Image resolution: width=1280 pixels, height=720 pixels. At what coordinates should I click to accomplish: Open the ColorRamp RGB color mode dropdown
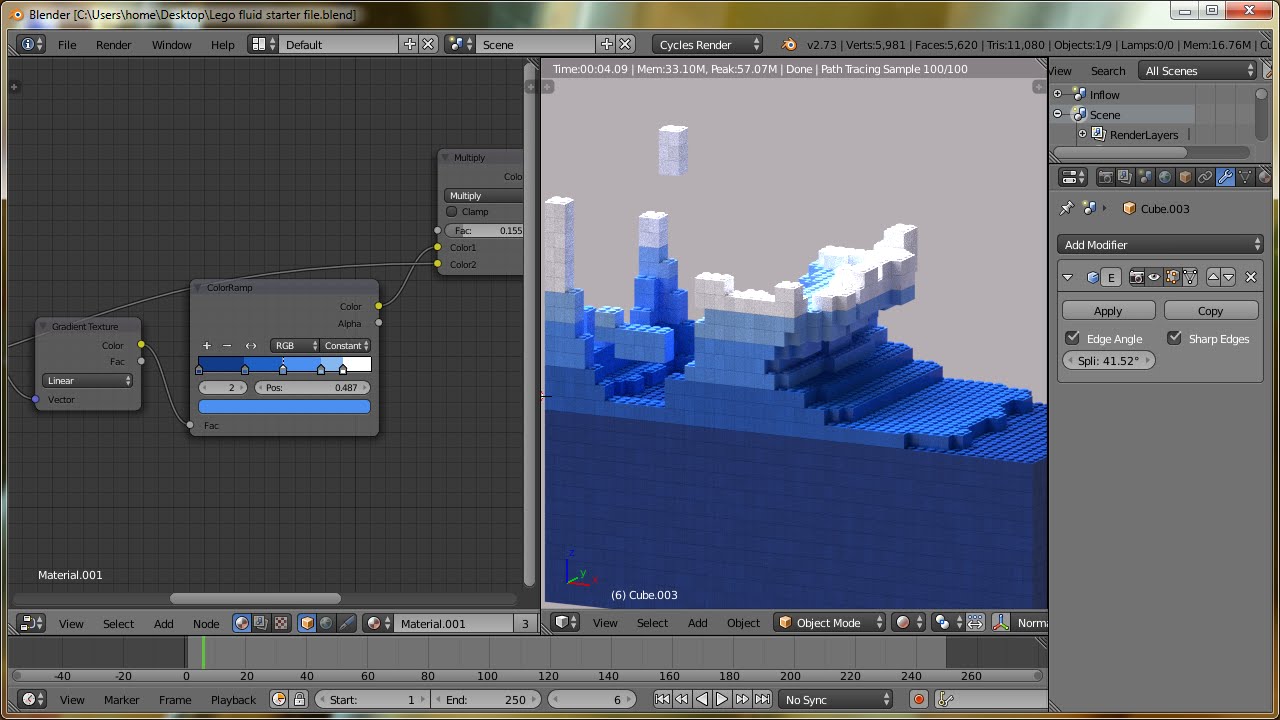(294, 345)
